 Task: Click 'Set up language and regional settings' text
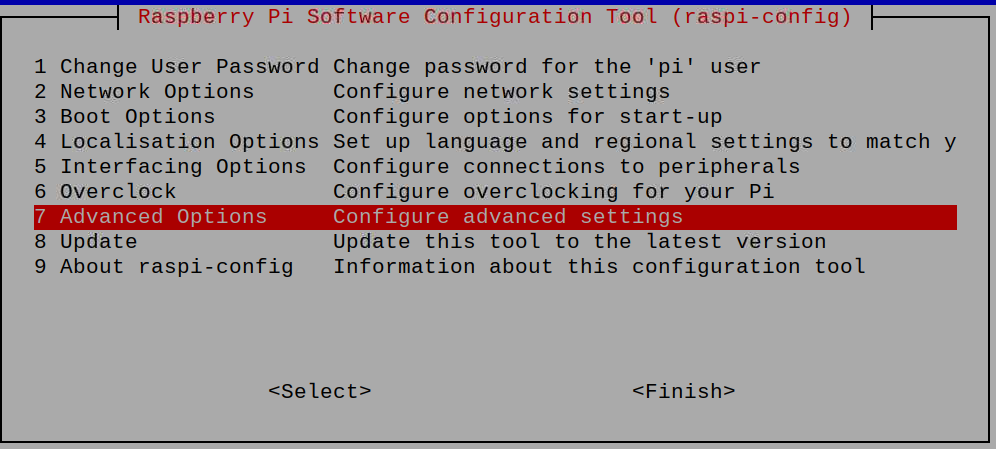[x=573, y=142]
